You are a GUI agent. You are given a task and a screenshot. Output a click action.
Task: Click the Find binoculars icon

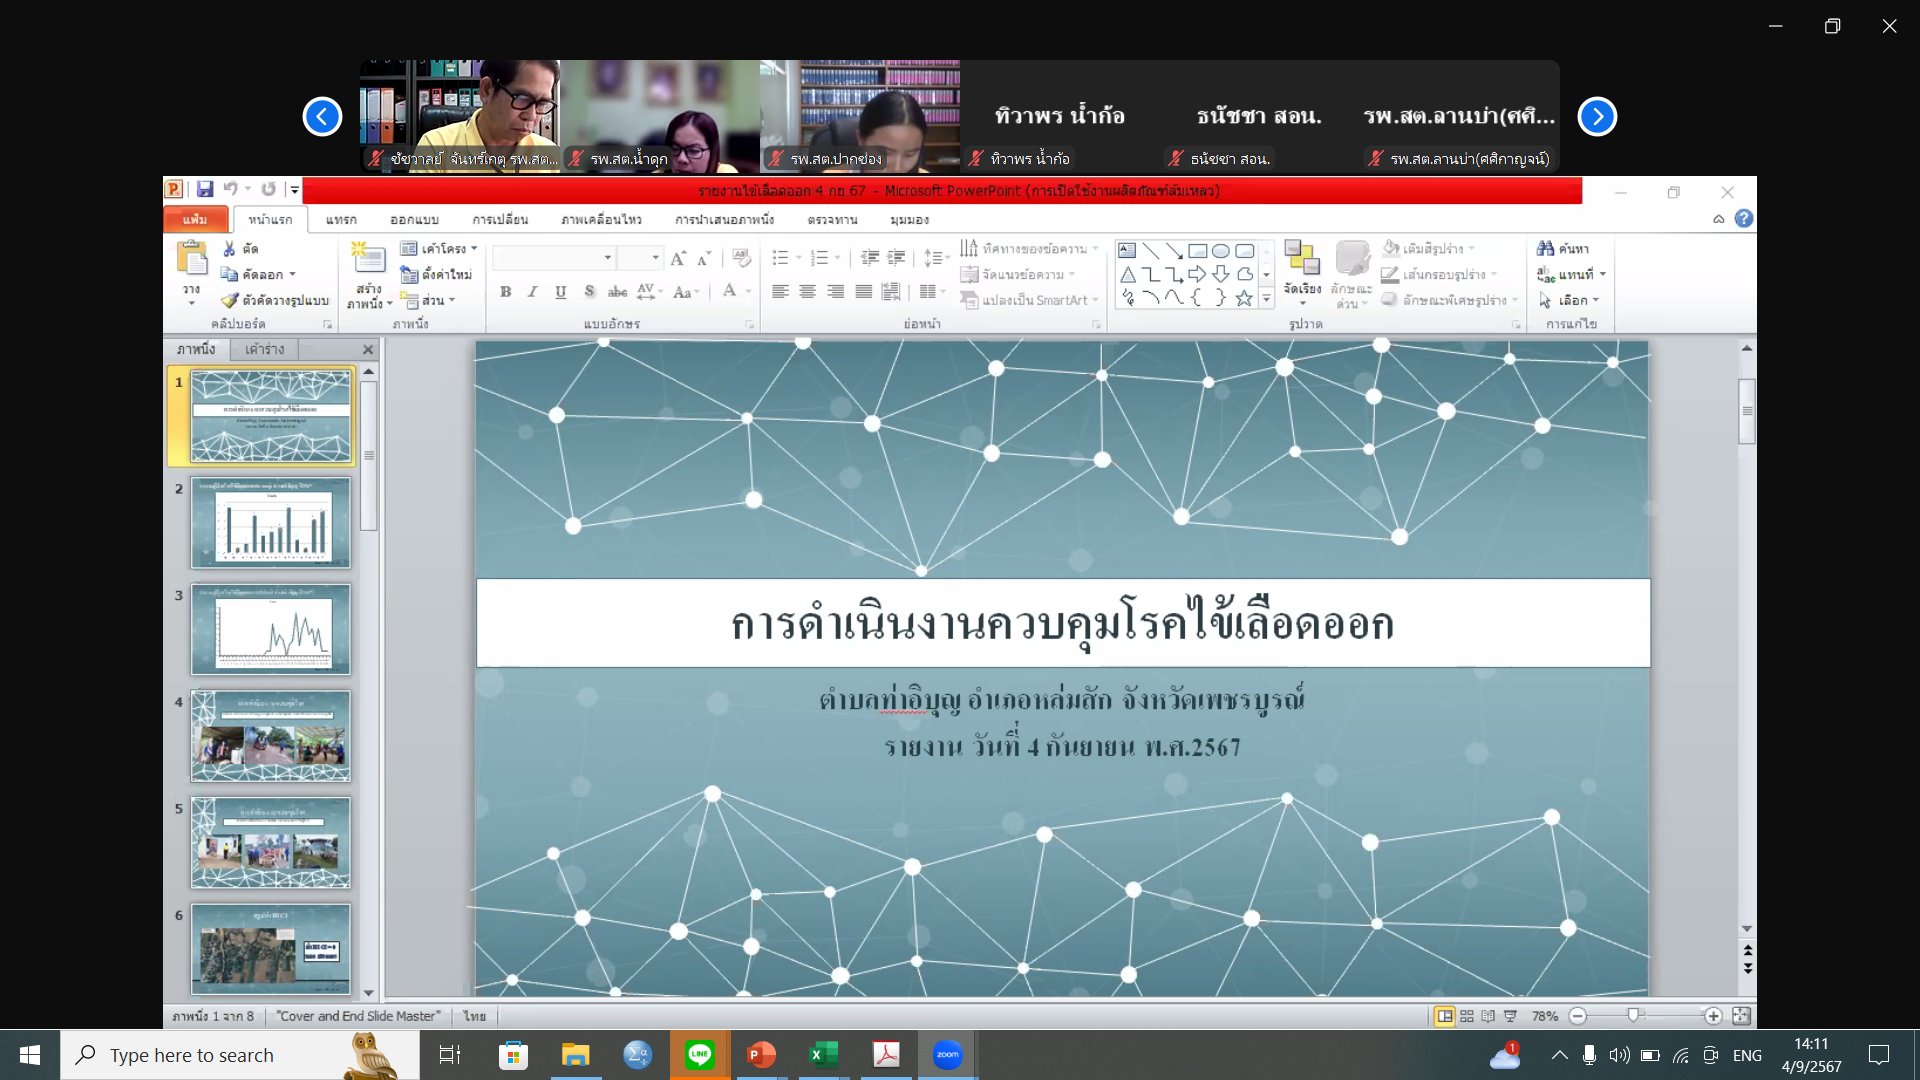(x=1546, y=248)
